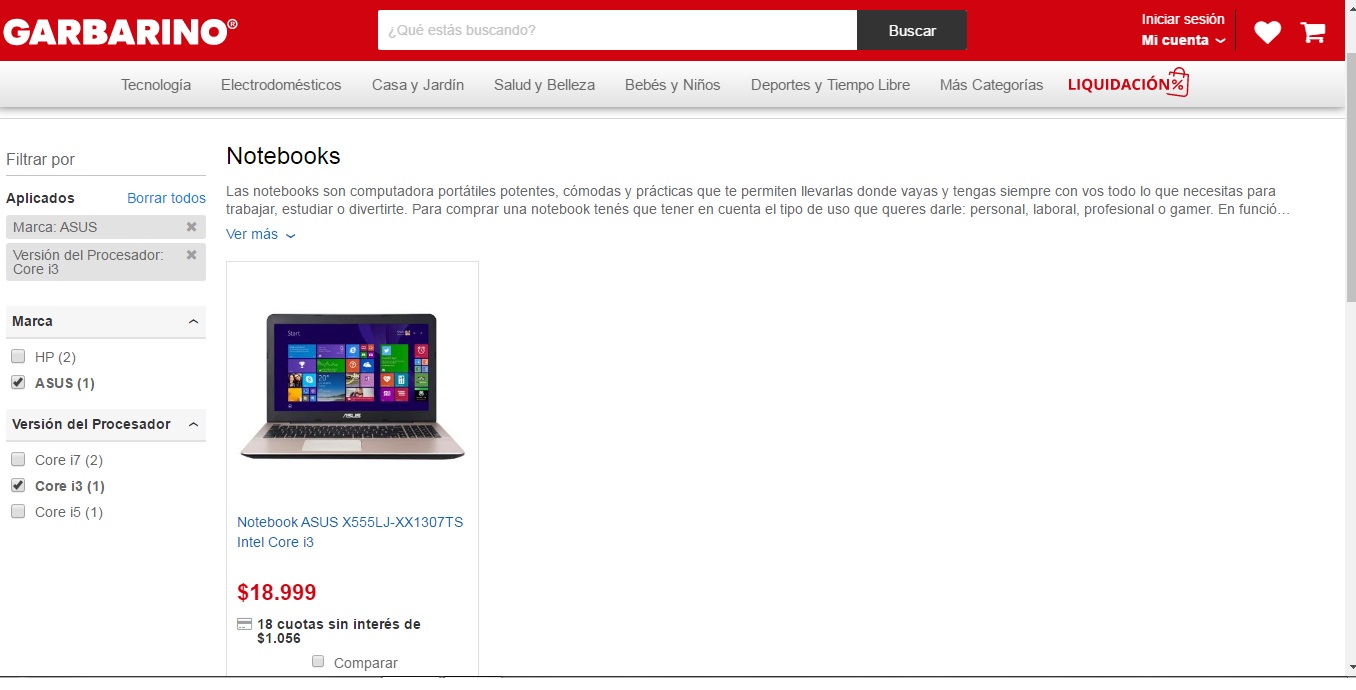The width and height of the screenshot is (1356, 690).
Task: Click the Buscar search button
Action: [x=912, y=30]
